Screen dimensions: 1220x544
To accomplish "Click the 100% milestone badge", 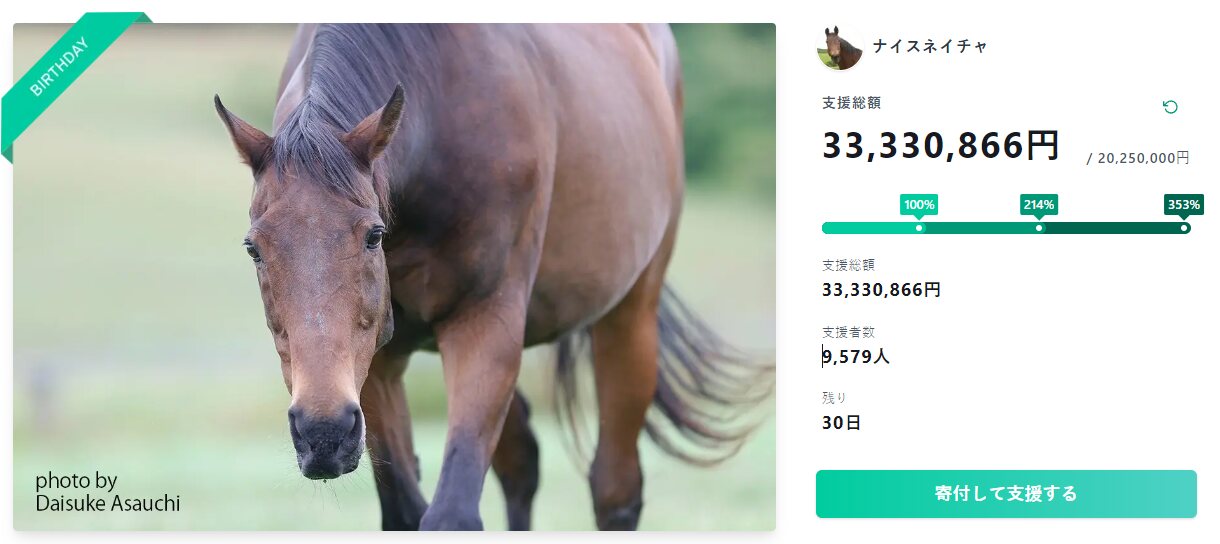I will point(919,205).
